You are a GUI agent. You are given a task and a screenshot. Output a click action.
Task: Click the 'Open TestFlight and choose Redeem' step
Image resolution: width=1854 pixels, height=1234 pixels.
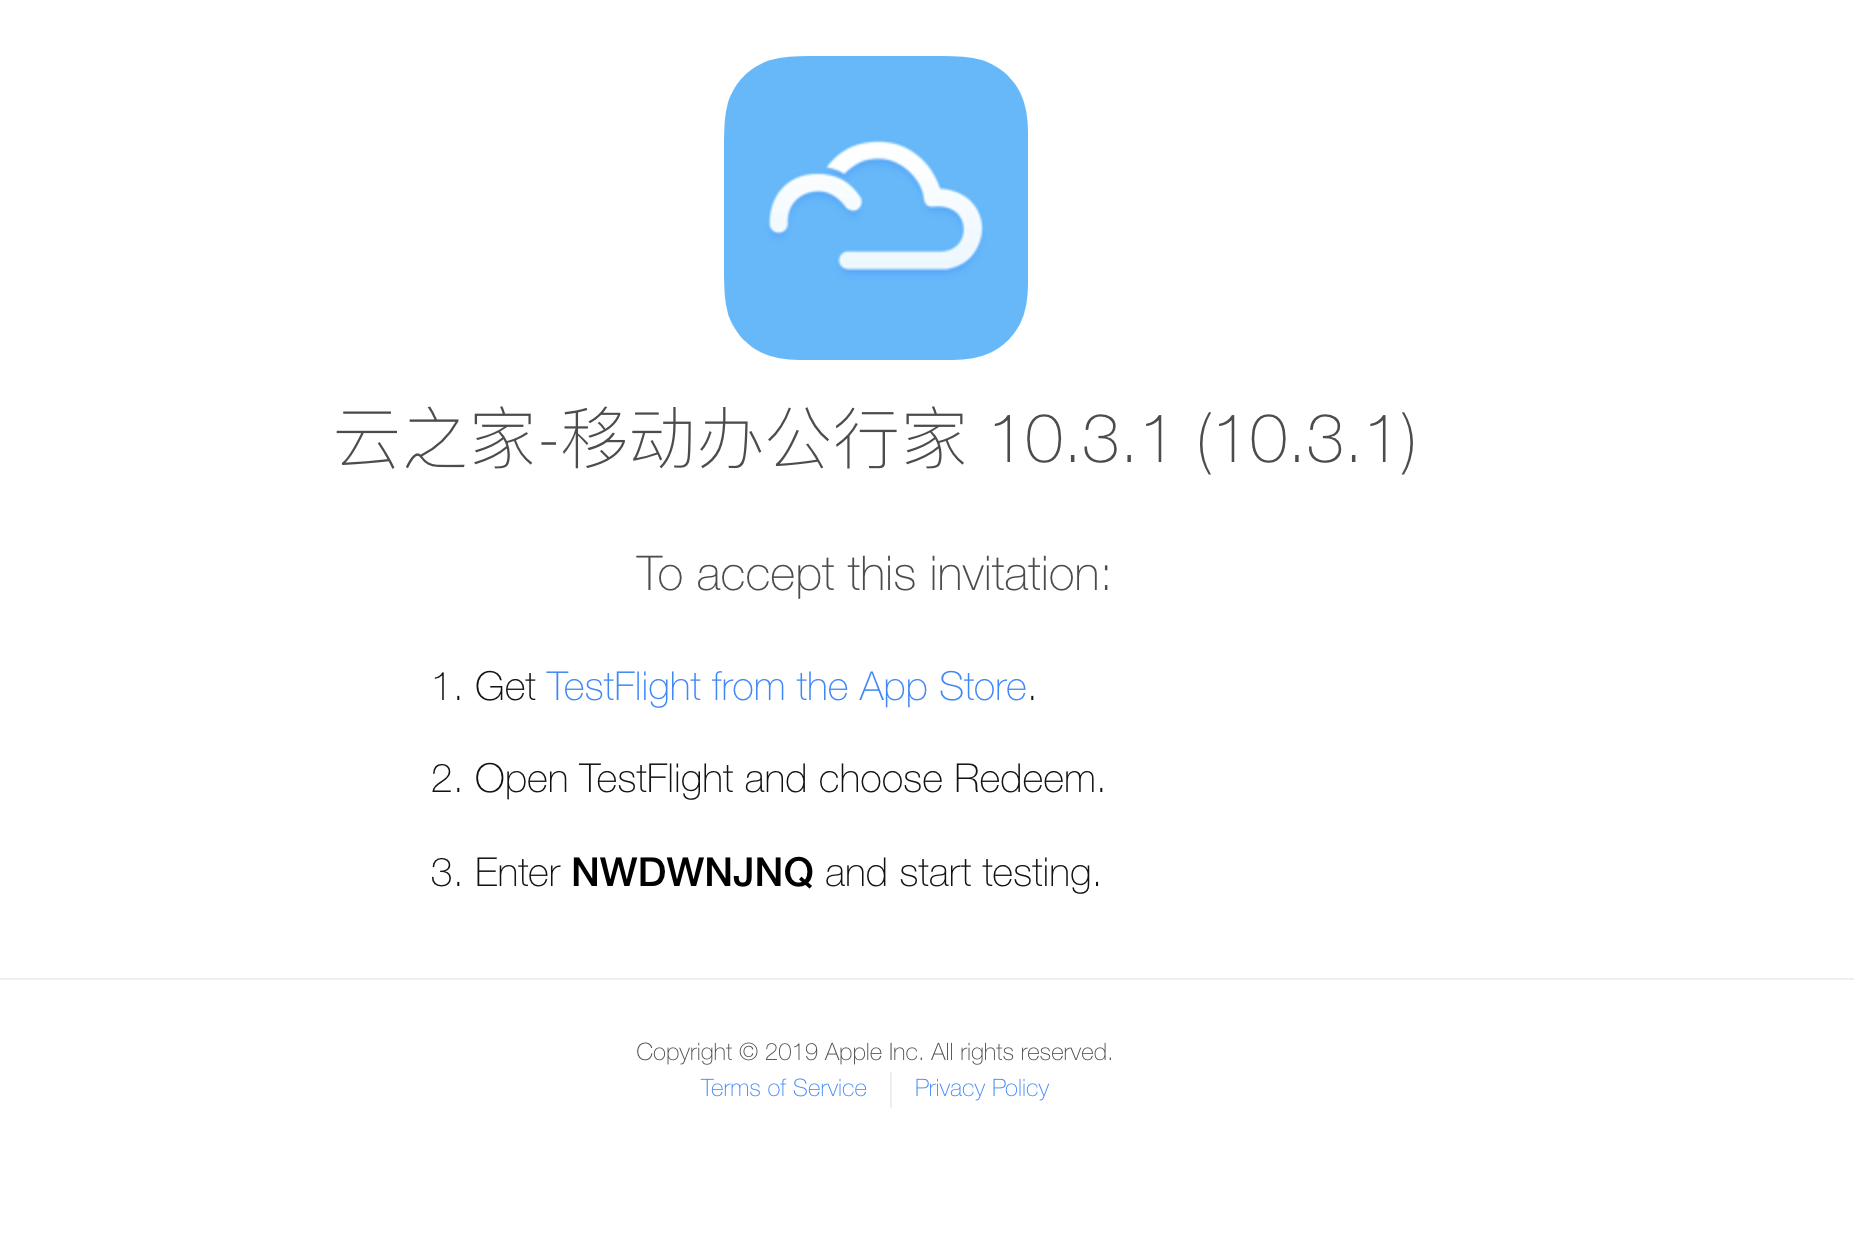789,779
